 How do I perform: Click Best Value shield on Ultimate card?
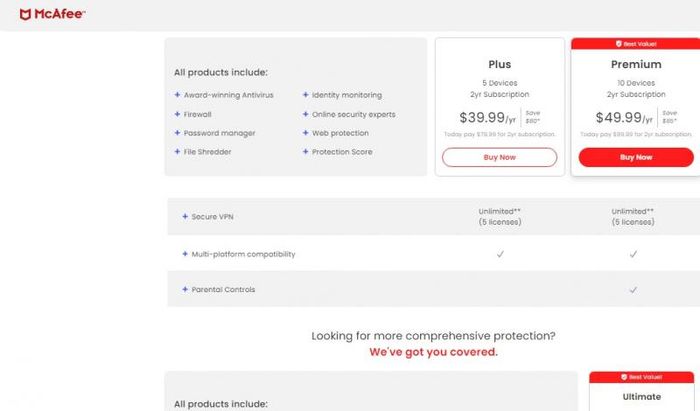[624, 377]
